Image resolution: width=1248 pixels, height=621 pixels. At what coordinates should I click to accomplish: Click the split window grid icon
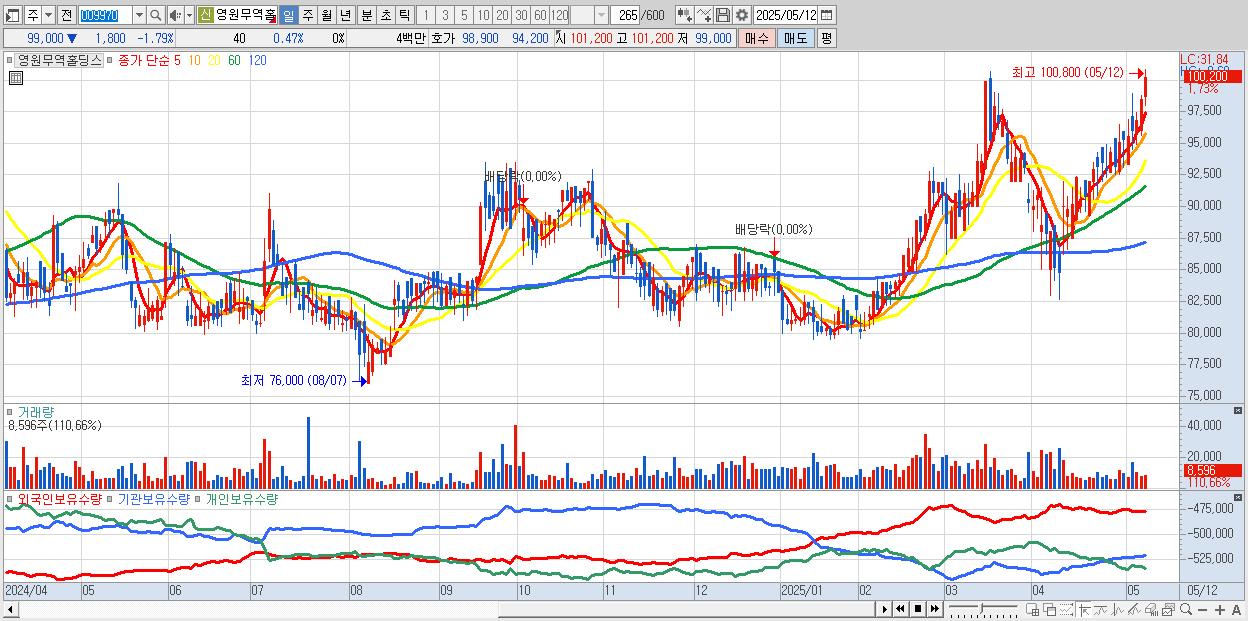point(1032,610)
